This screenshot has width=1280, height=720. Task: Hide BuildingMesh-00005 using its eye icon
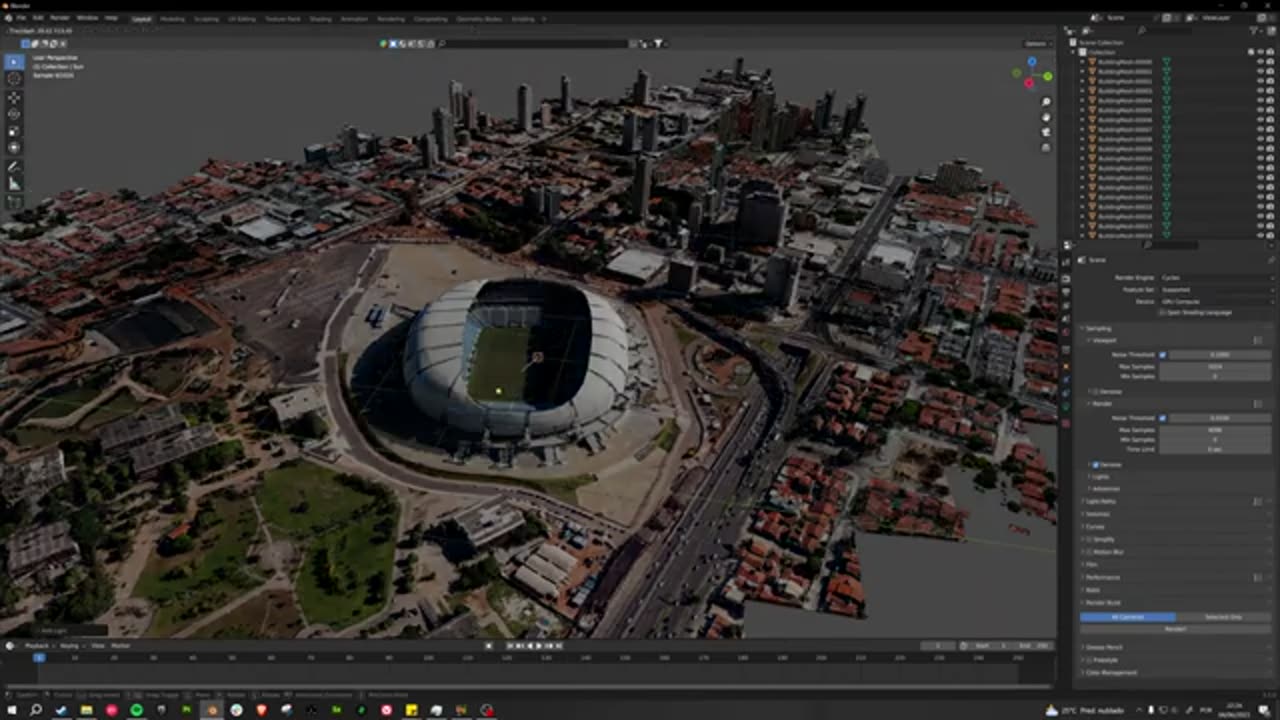click(x=1259, y=110)
